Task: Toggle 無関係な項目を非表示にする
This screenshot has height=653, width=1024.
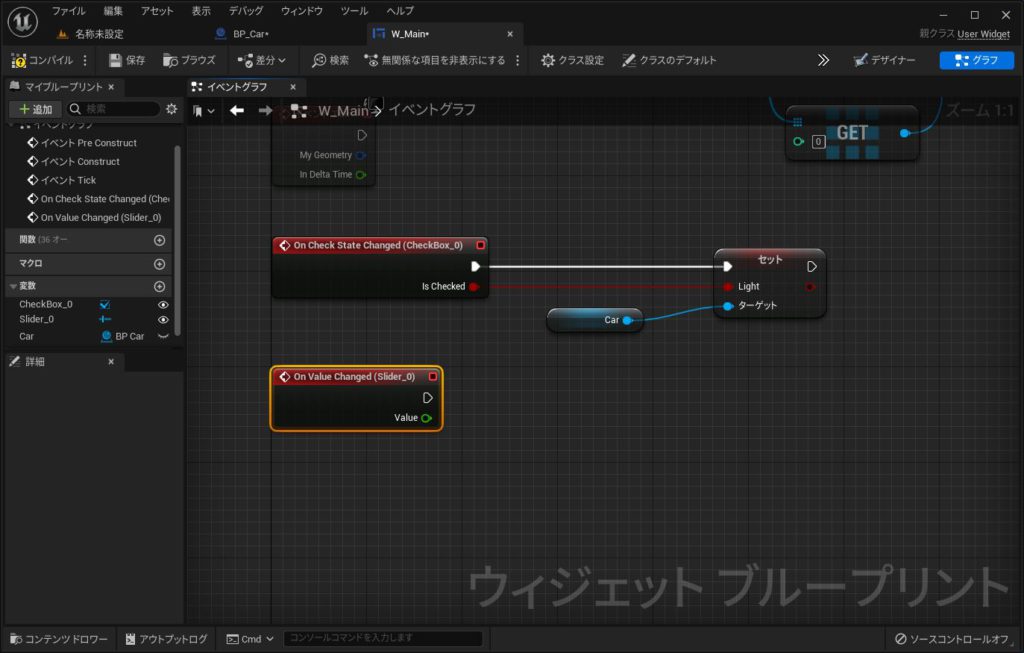Action: point(435,60)
